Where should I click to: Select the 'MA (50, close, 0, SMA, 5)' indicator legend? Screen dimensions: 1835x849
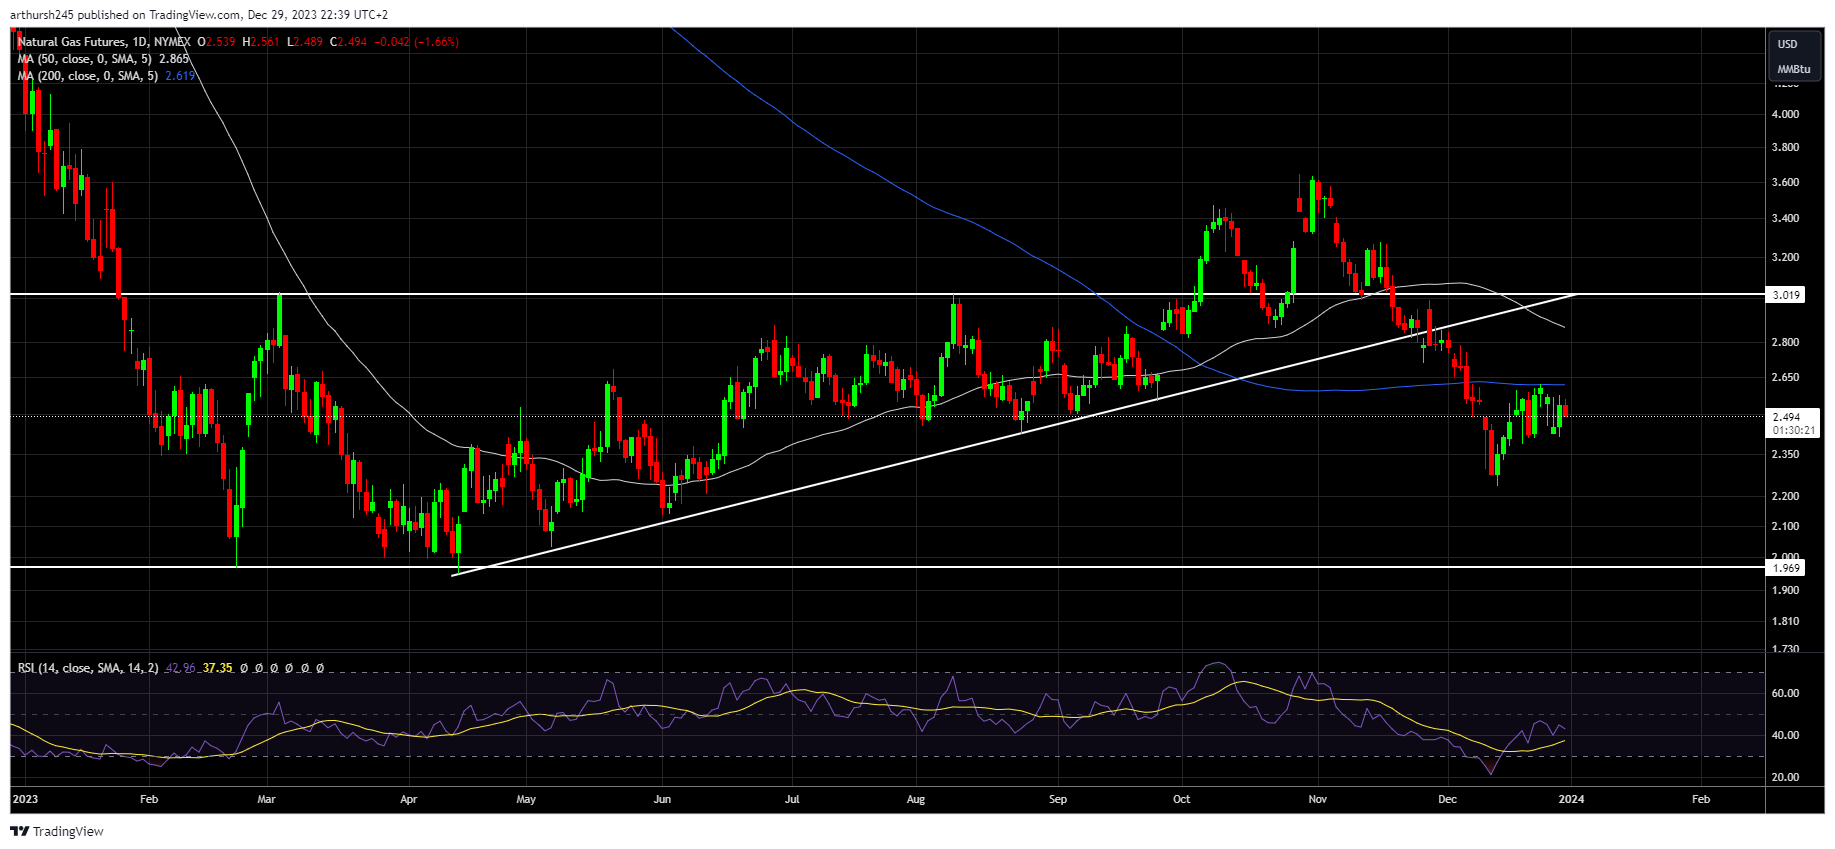point(85,59)
